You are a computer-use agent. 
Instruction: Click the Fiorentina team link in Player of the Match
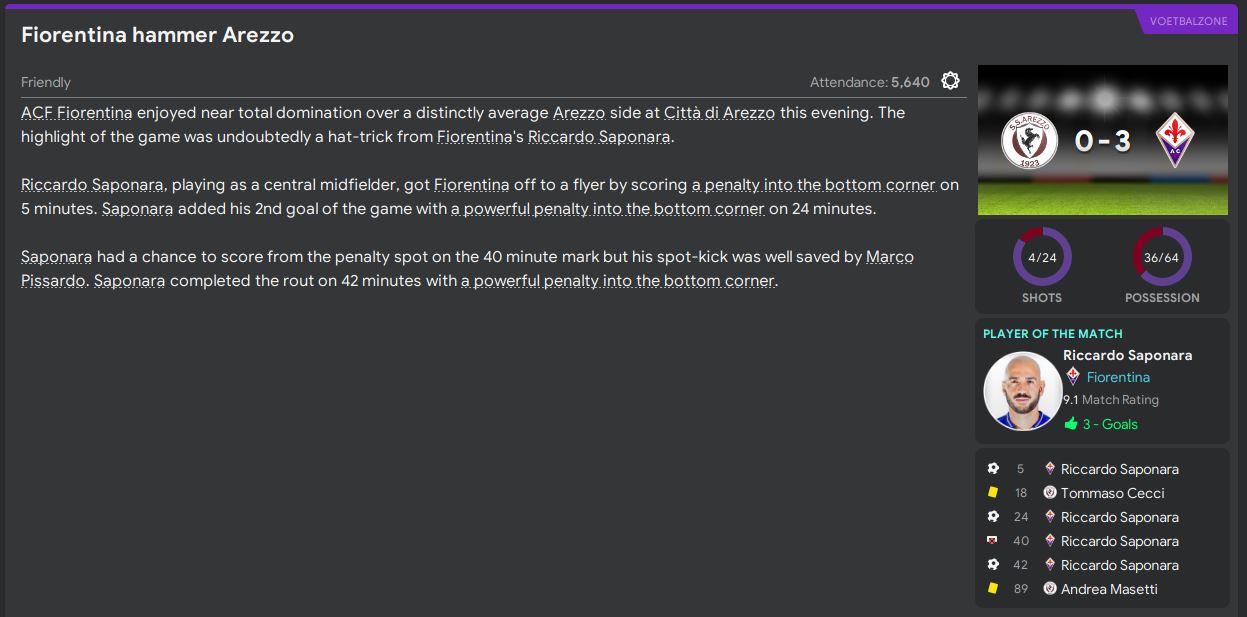1118,377
